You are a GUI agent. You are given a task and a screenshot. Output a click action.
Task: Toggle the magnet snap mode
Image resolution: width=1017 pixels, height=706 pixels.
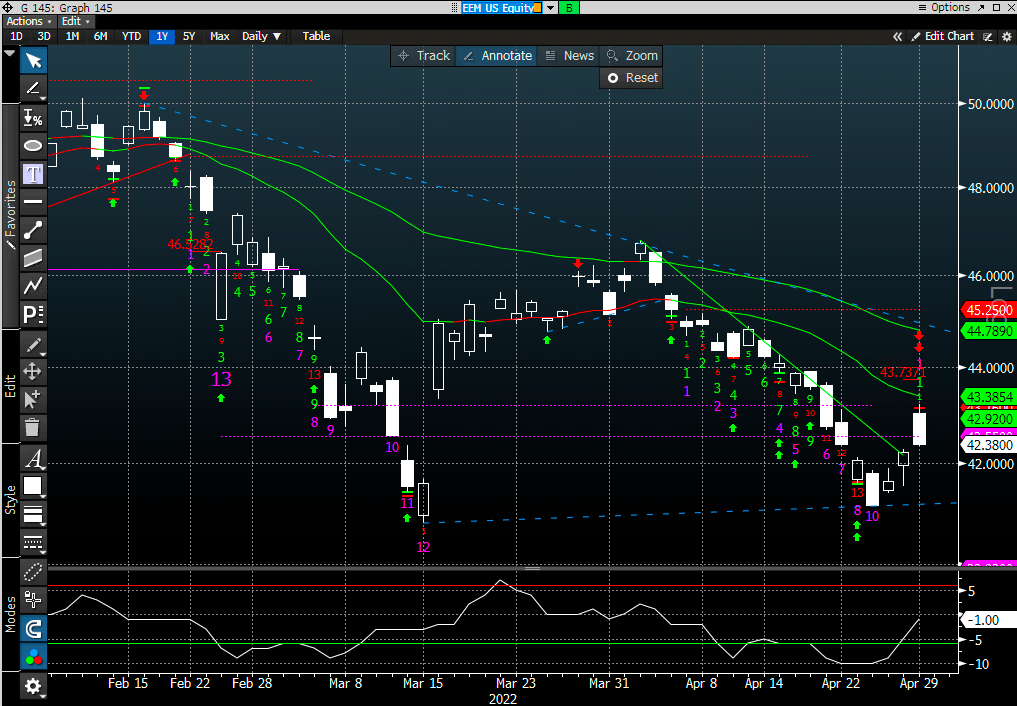tap(33, 628)
